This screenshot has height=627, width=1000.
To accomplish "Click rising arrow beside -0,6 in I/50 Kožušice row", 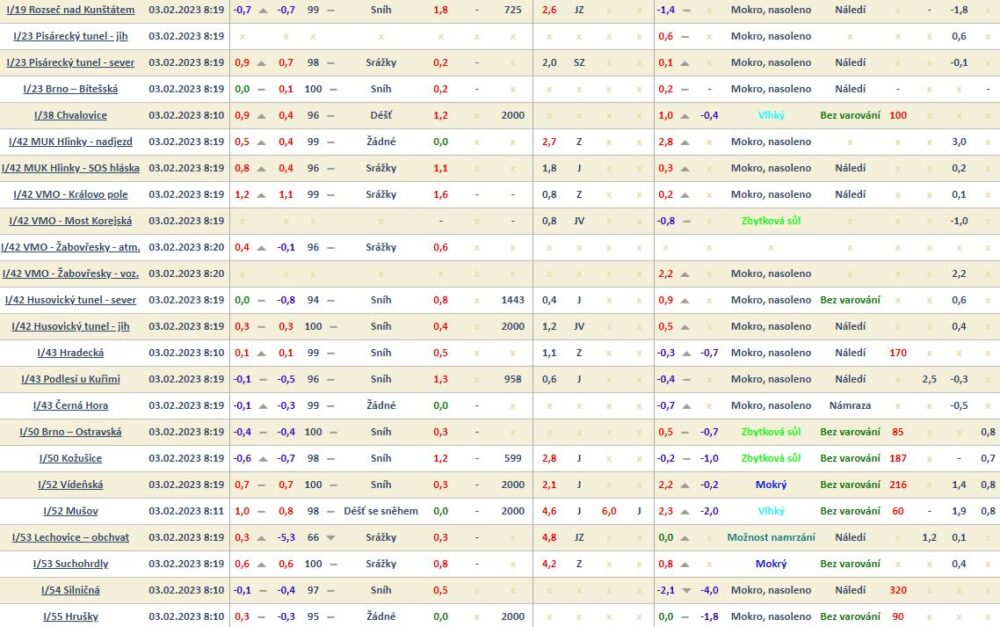I will tap(264, 459).
